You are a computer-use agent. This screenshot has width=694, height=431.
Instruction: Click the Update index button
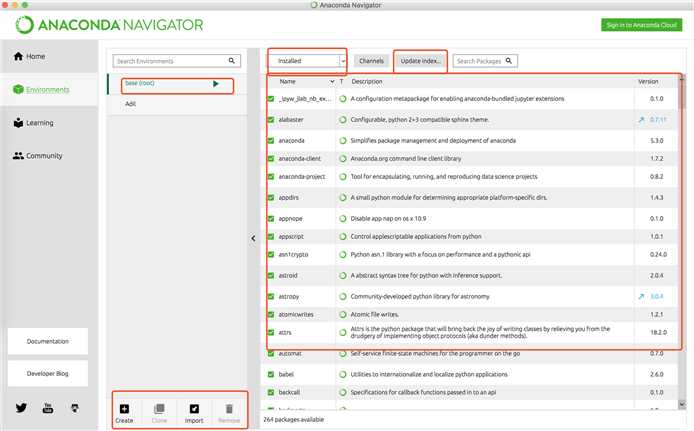(x=420, y=61)
